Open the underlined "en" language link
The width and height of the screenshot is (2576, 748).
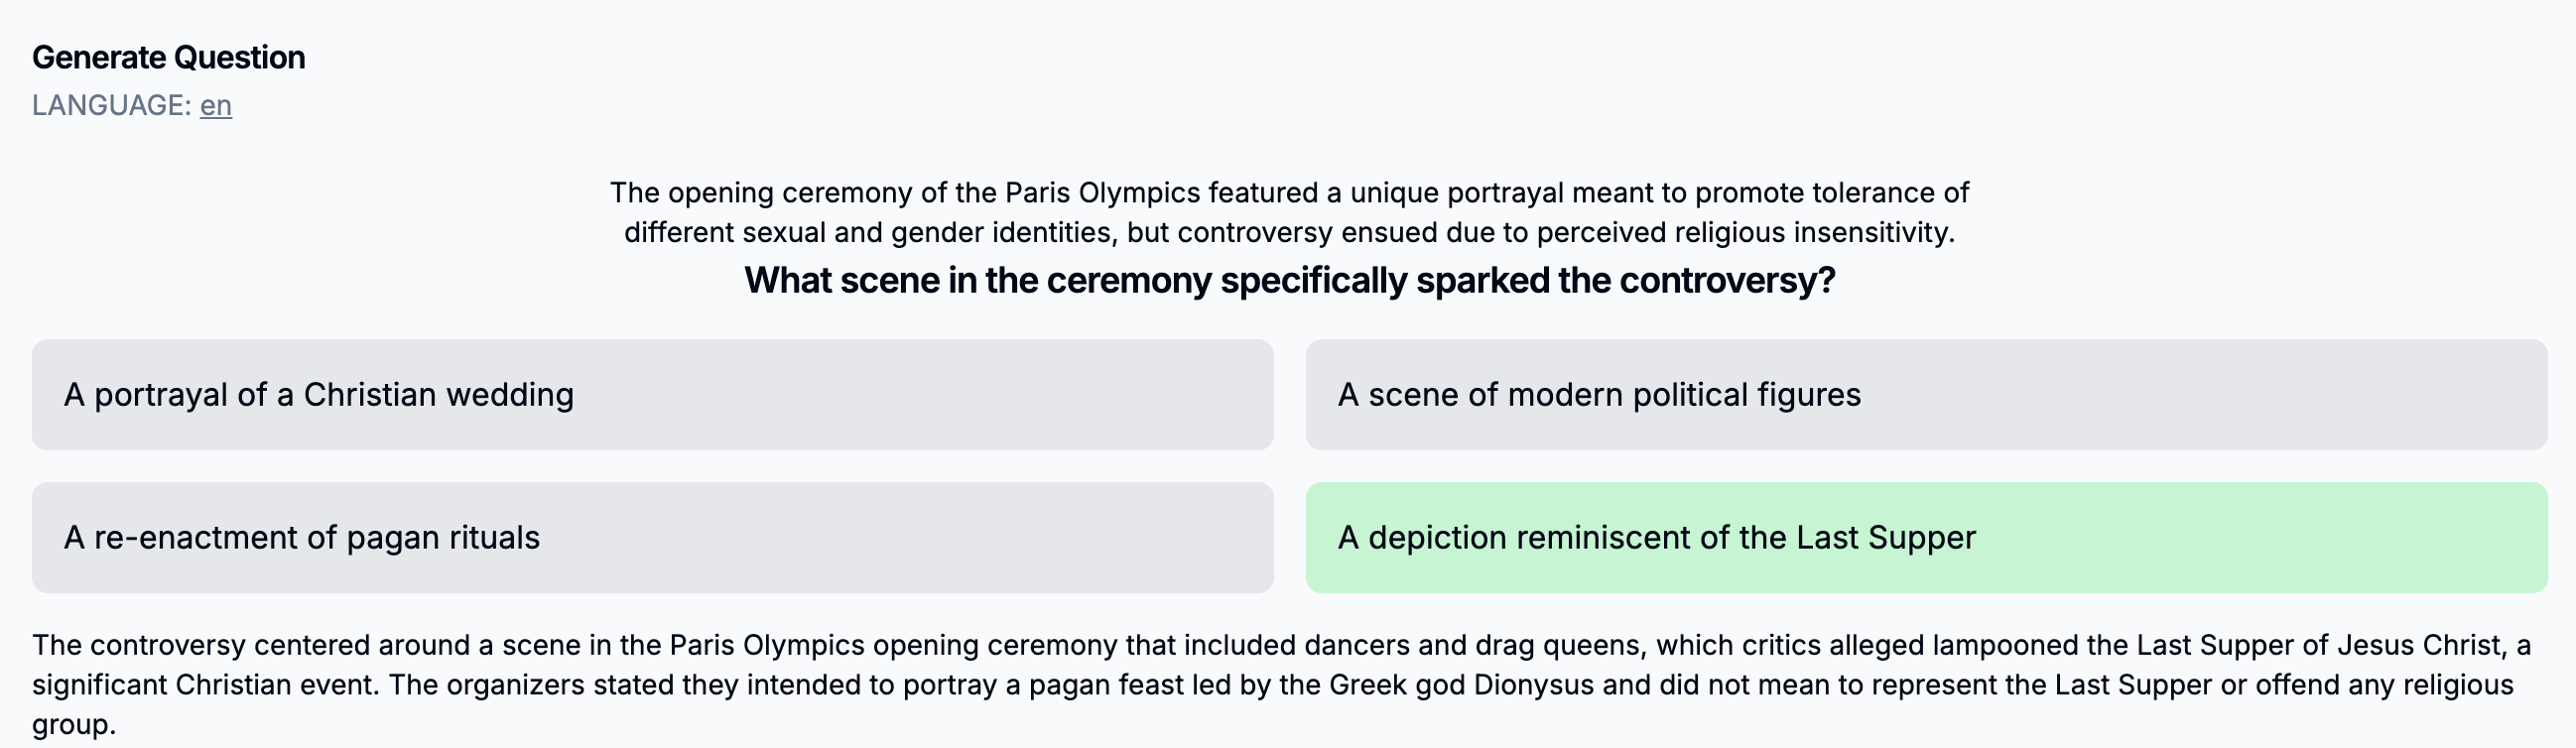pyautogui.click(x=216, y=105)
